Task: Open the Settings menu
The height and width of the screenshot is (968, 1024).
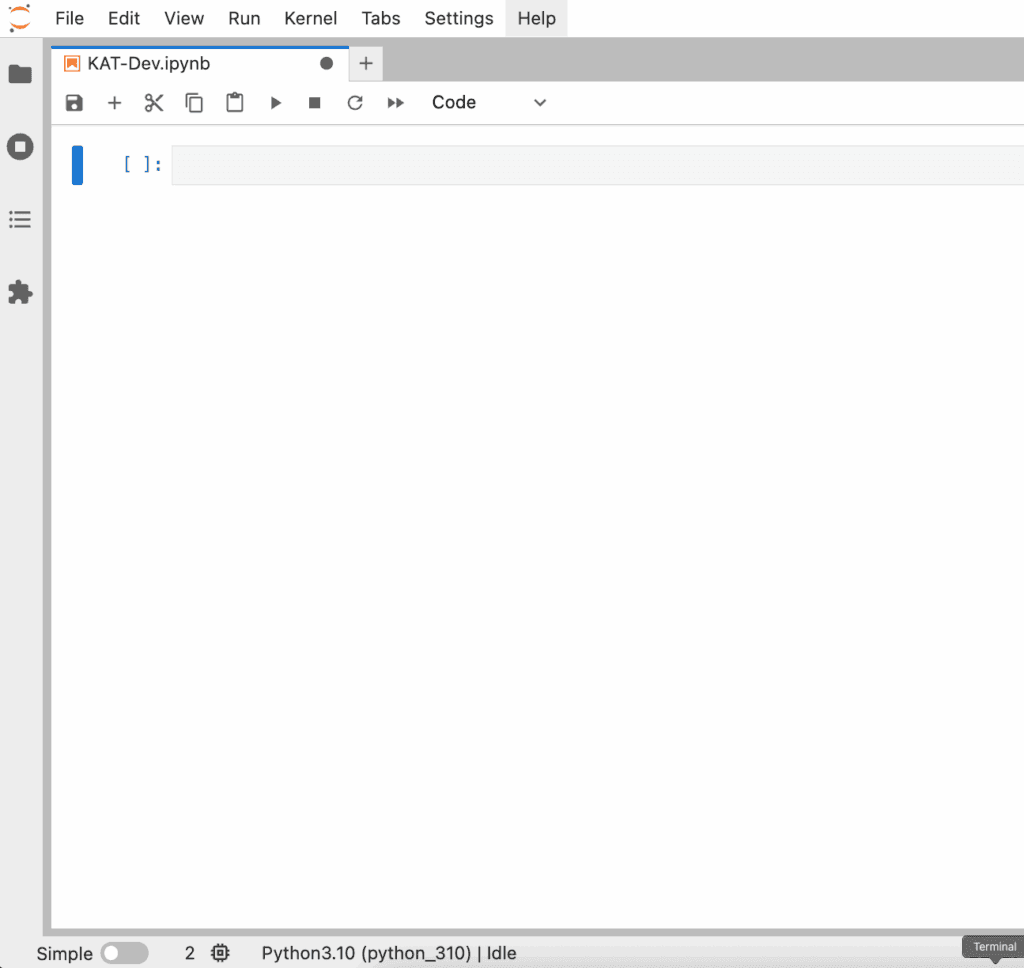Action: point(459,18)
